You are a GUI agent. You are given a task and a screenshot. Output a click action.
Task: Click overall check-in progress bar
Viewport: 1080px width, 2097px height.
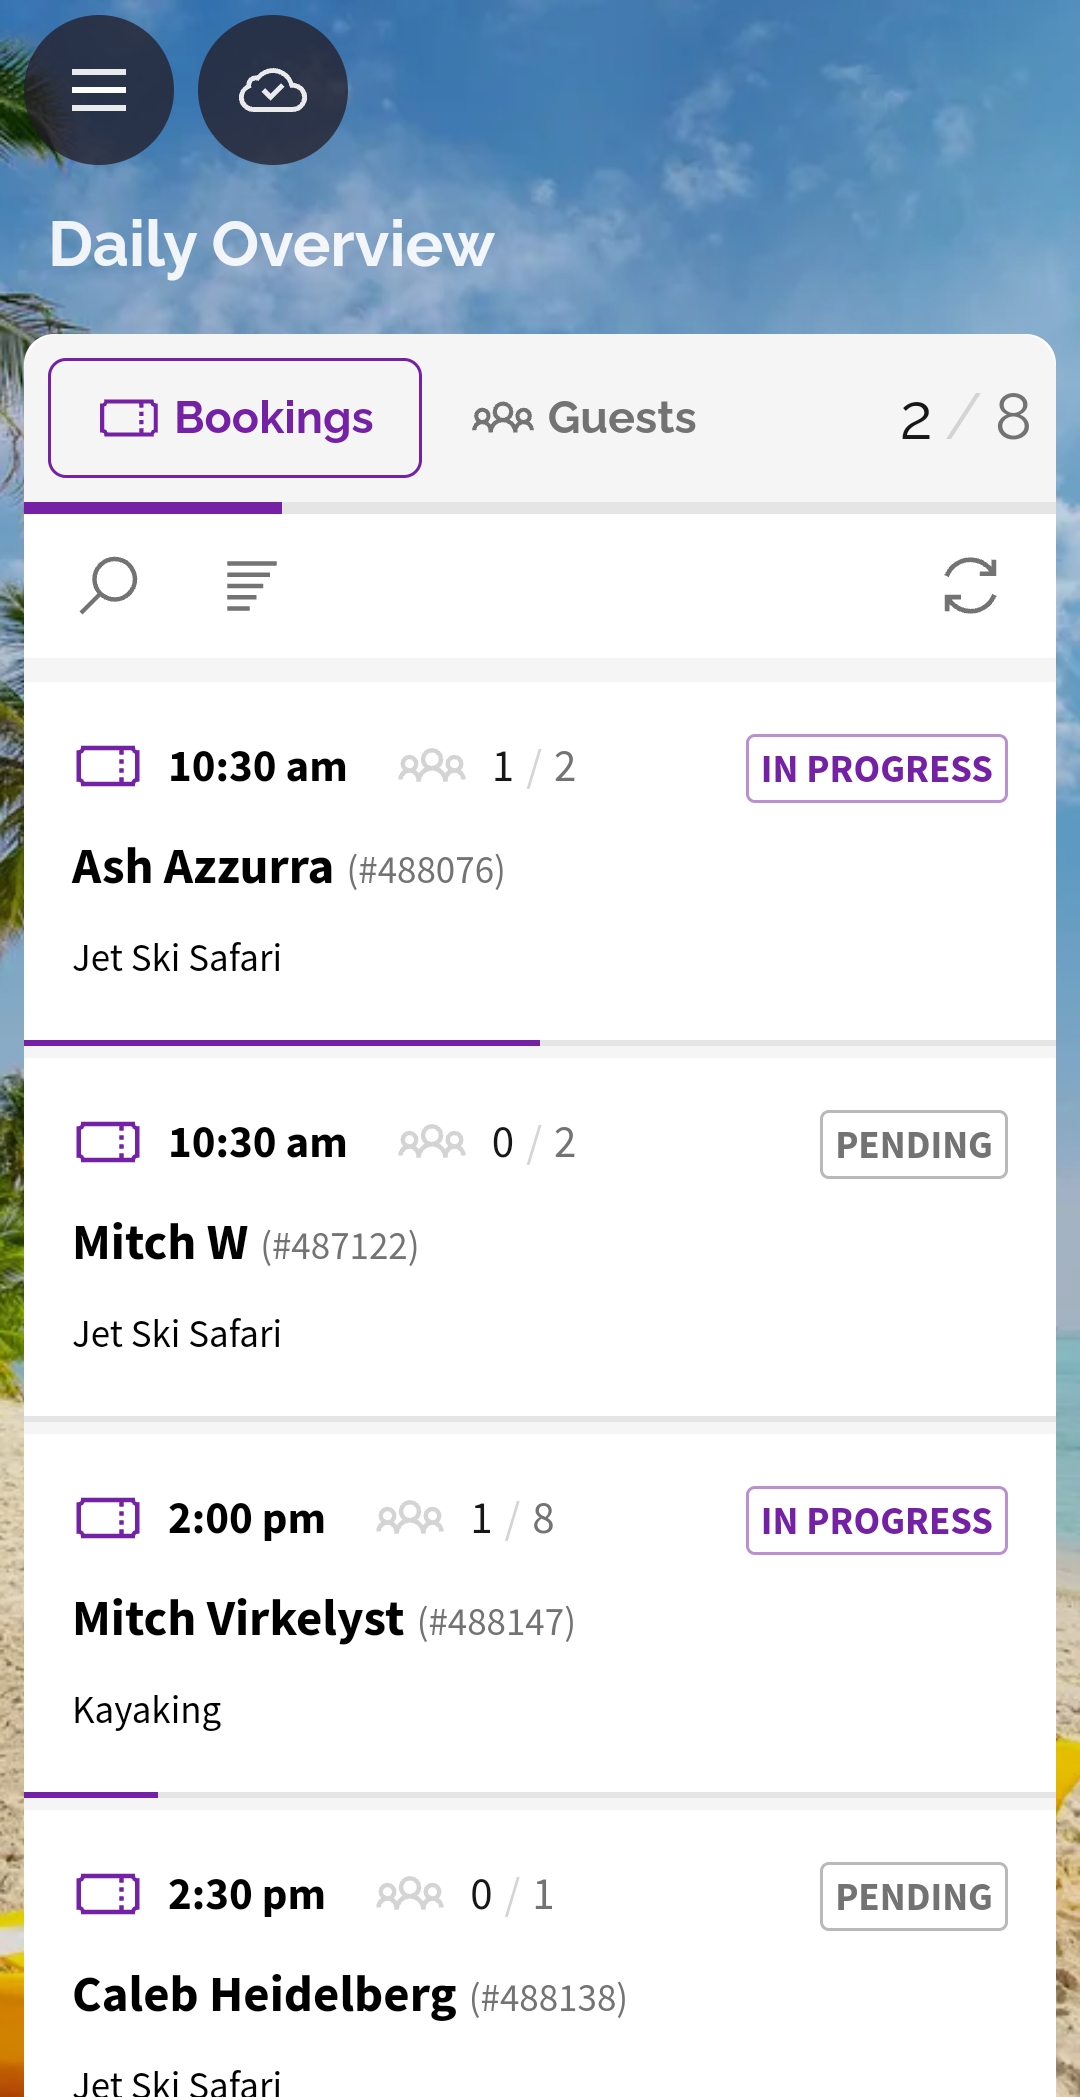(x=540, y=508)
